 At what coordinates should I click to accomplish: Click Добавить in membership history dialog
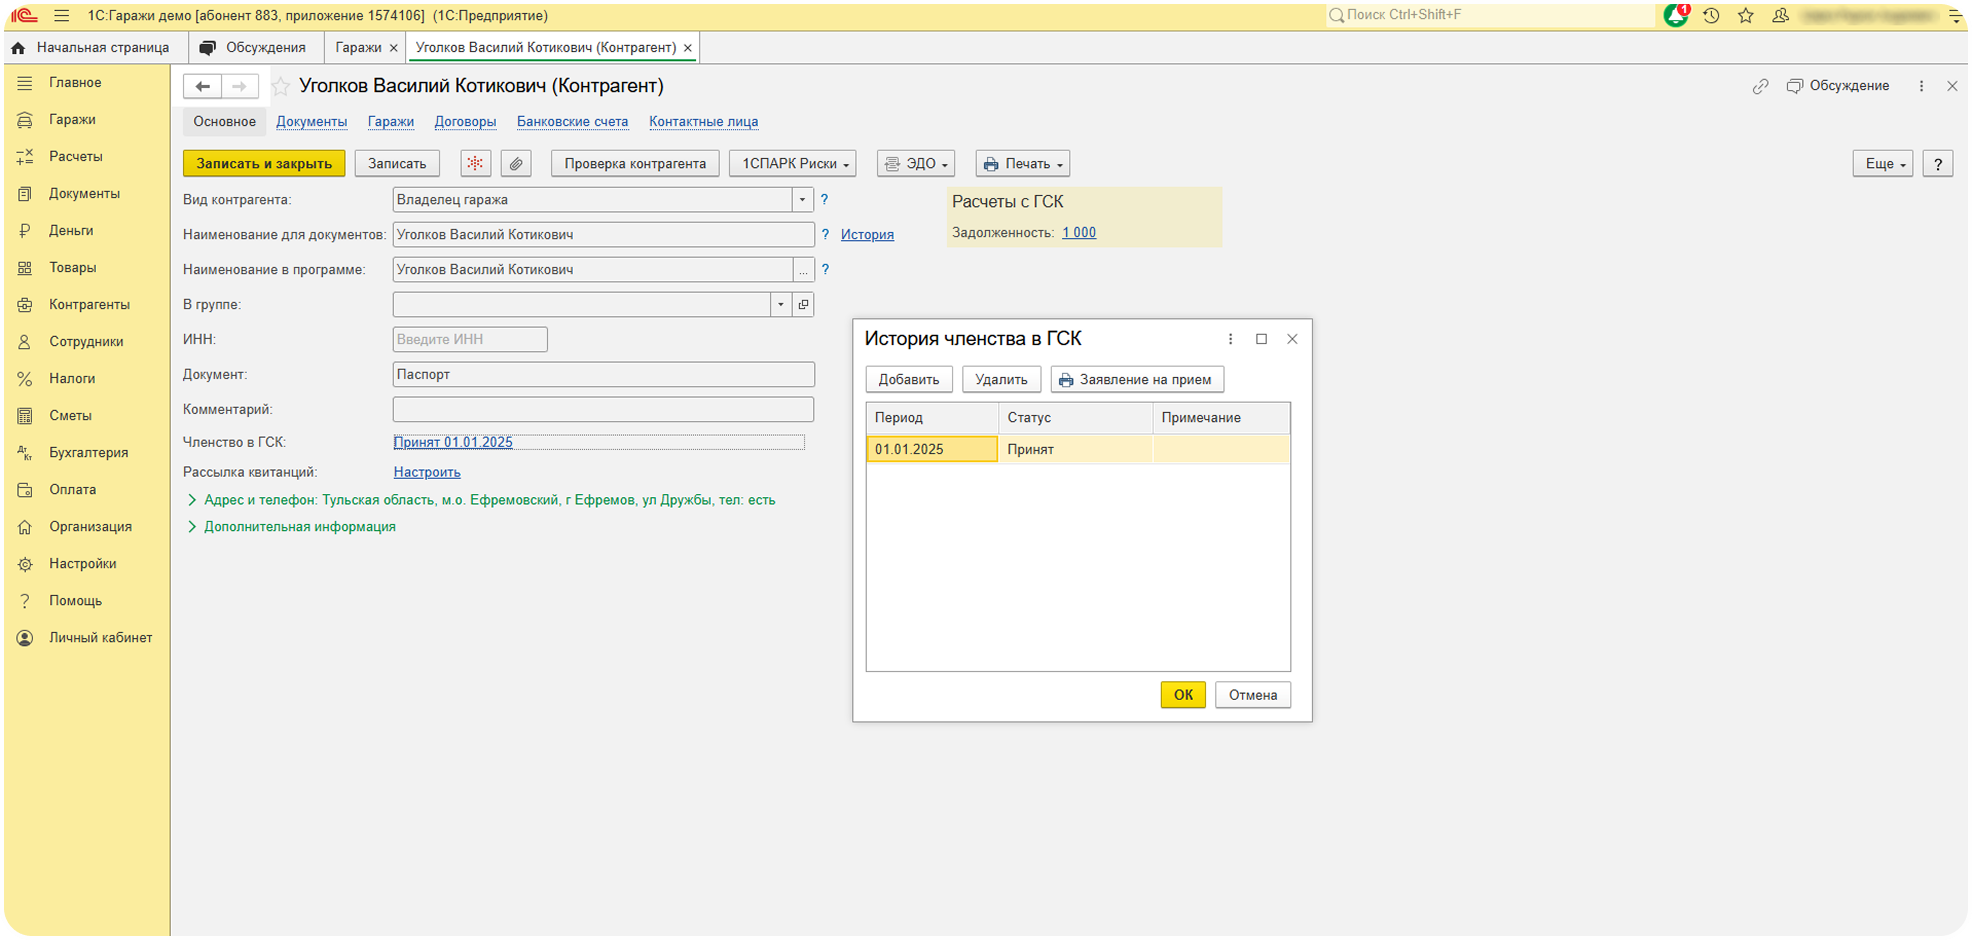point(908,380)
